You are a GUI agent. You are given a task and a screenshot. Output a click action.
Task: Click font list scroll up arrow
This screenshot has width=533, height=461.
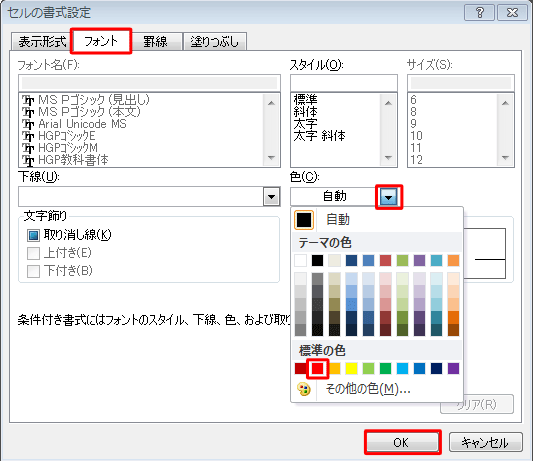pos(271,103)
